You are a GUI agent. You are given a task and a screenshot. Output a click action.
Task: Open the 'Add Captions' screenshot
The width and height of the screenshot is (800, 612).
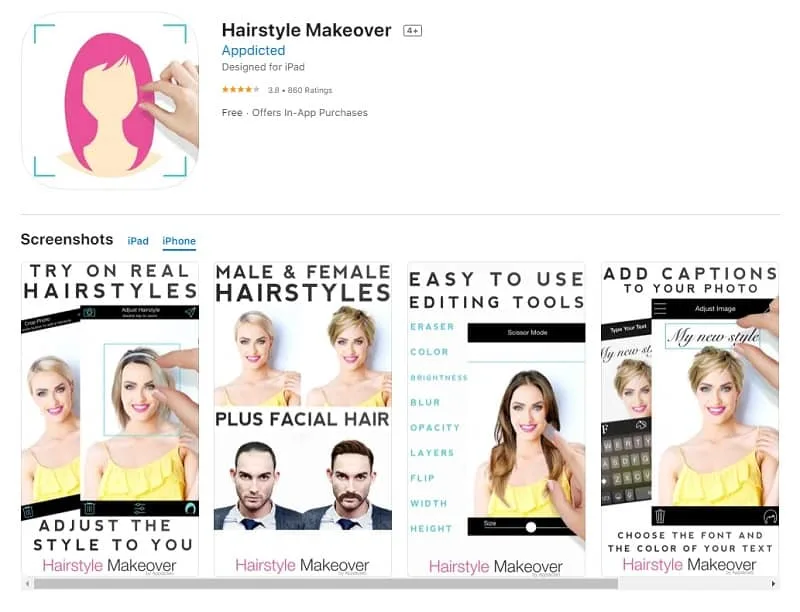point(690,419)
